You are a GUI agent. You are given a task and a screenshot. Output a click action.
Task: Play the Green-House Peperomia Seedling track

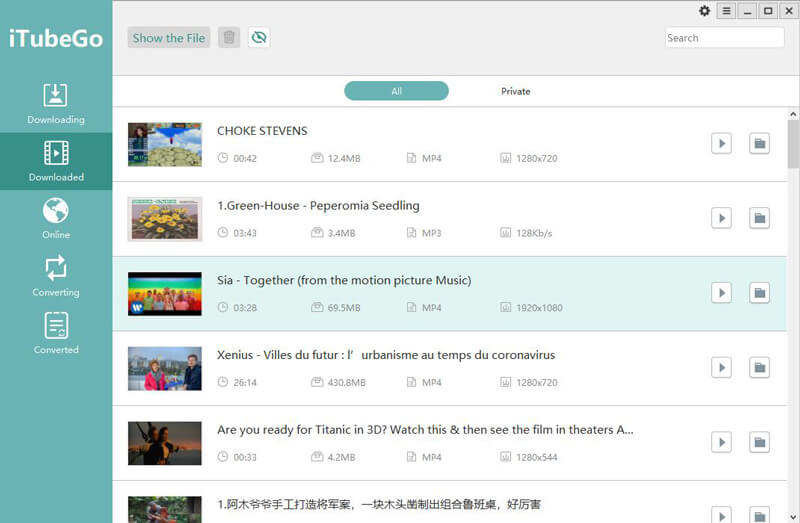721,218
